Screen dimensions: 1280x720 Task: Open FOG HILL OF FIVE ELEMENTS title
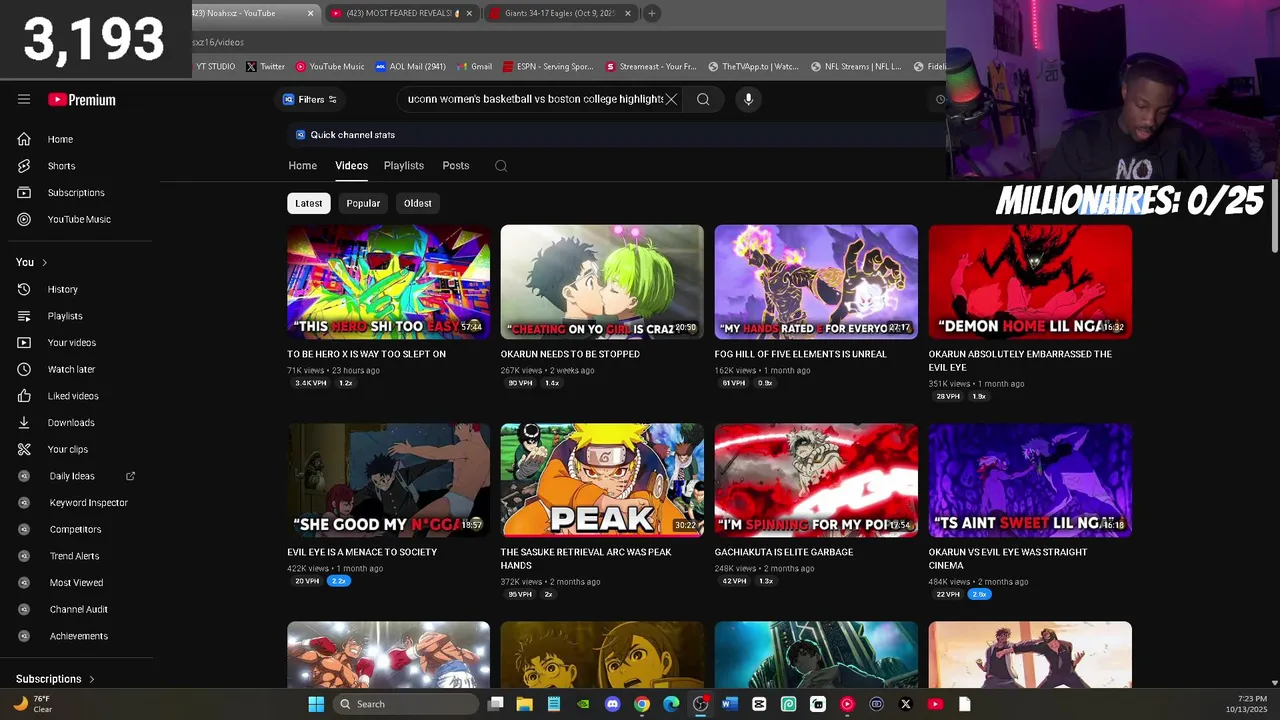800,354
